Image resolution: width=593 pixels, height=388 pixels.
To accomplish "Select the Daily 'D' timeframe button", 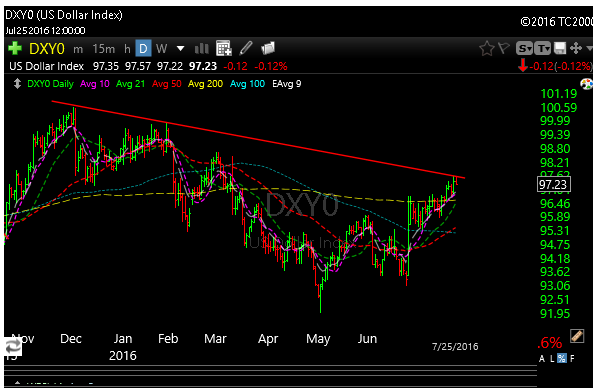I will click(x=143, y=48).
